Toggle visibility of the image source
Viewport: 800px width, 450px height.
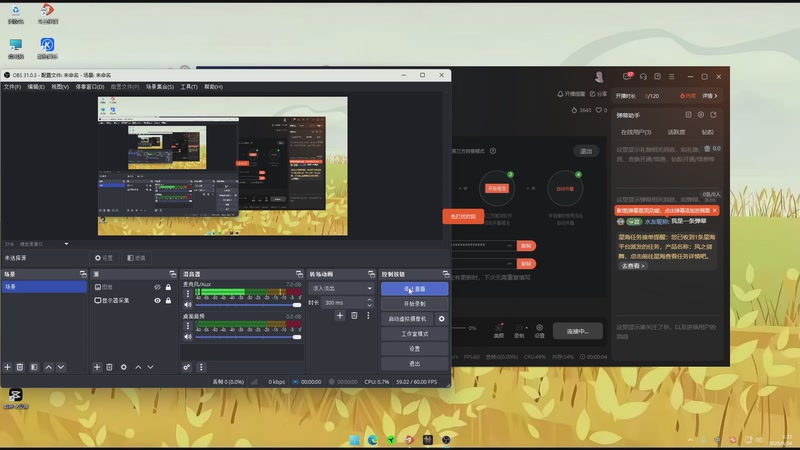tap(157, 287)
